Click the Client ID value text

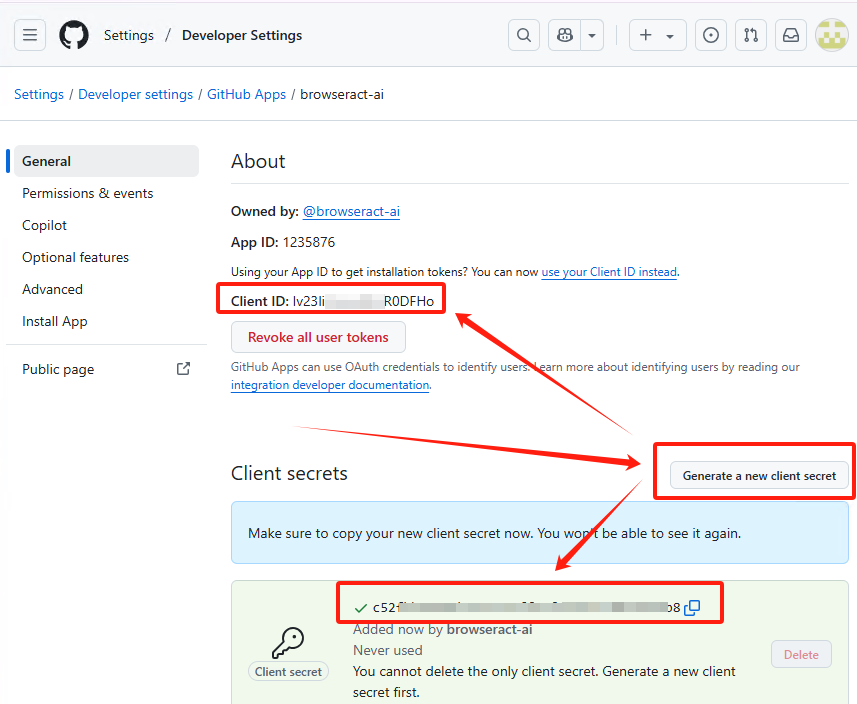point(363,301)
